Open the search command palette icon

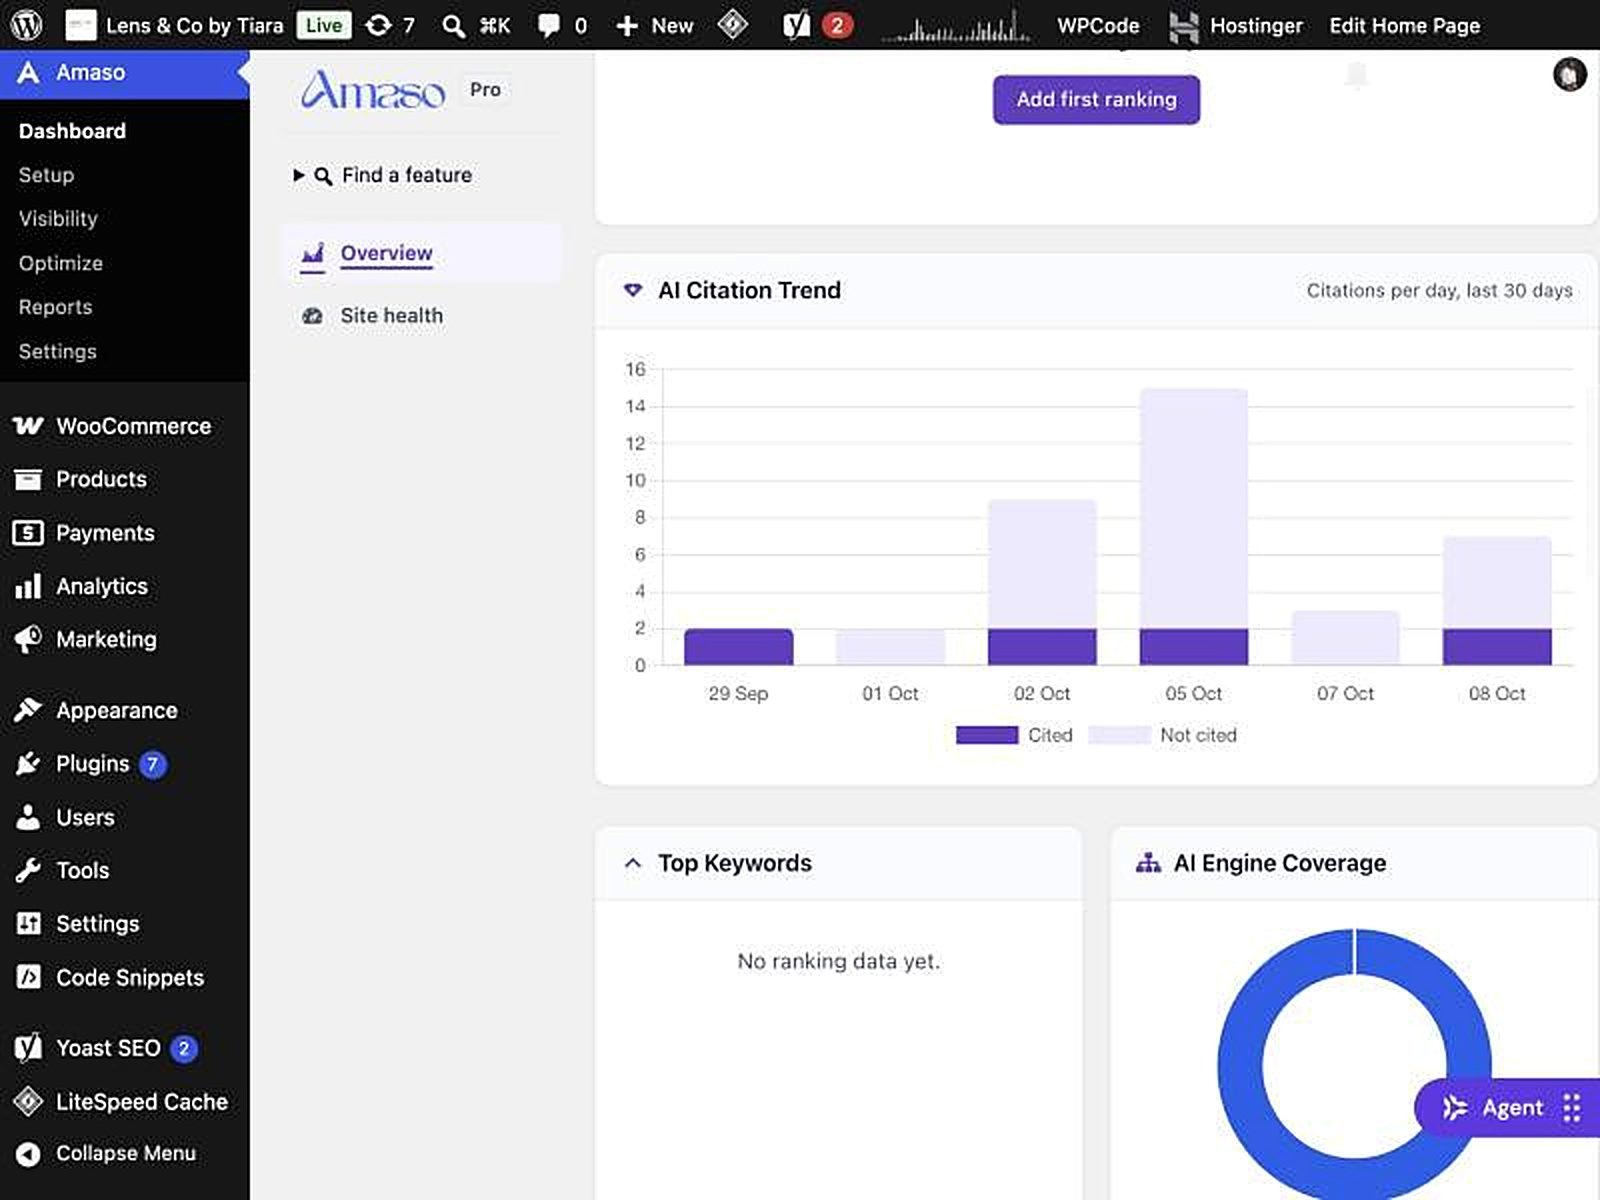click(454, 25)
